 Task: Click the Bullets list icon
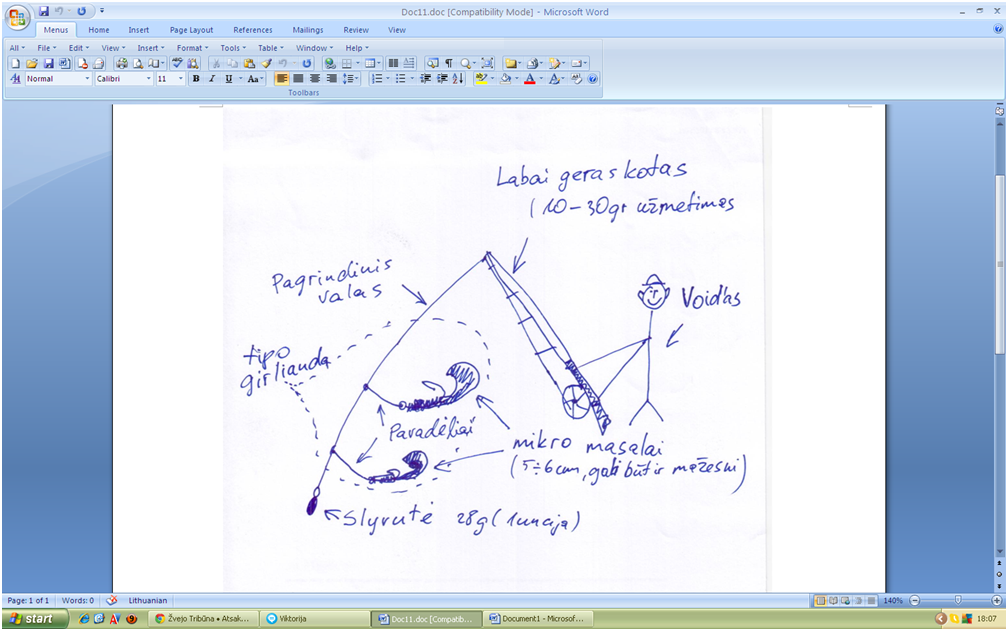[x=400, y=78]
